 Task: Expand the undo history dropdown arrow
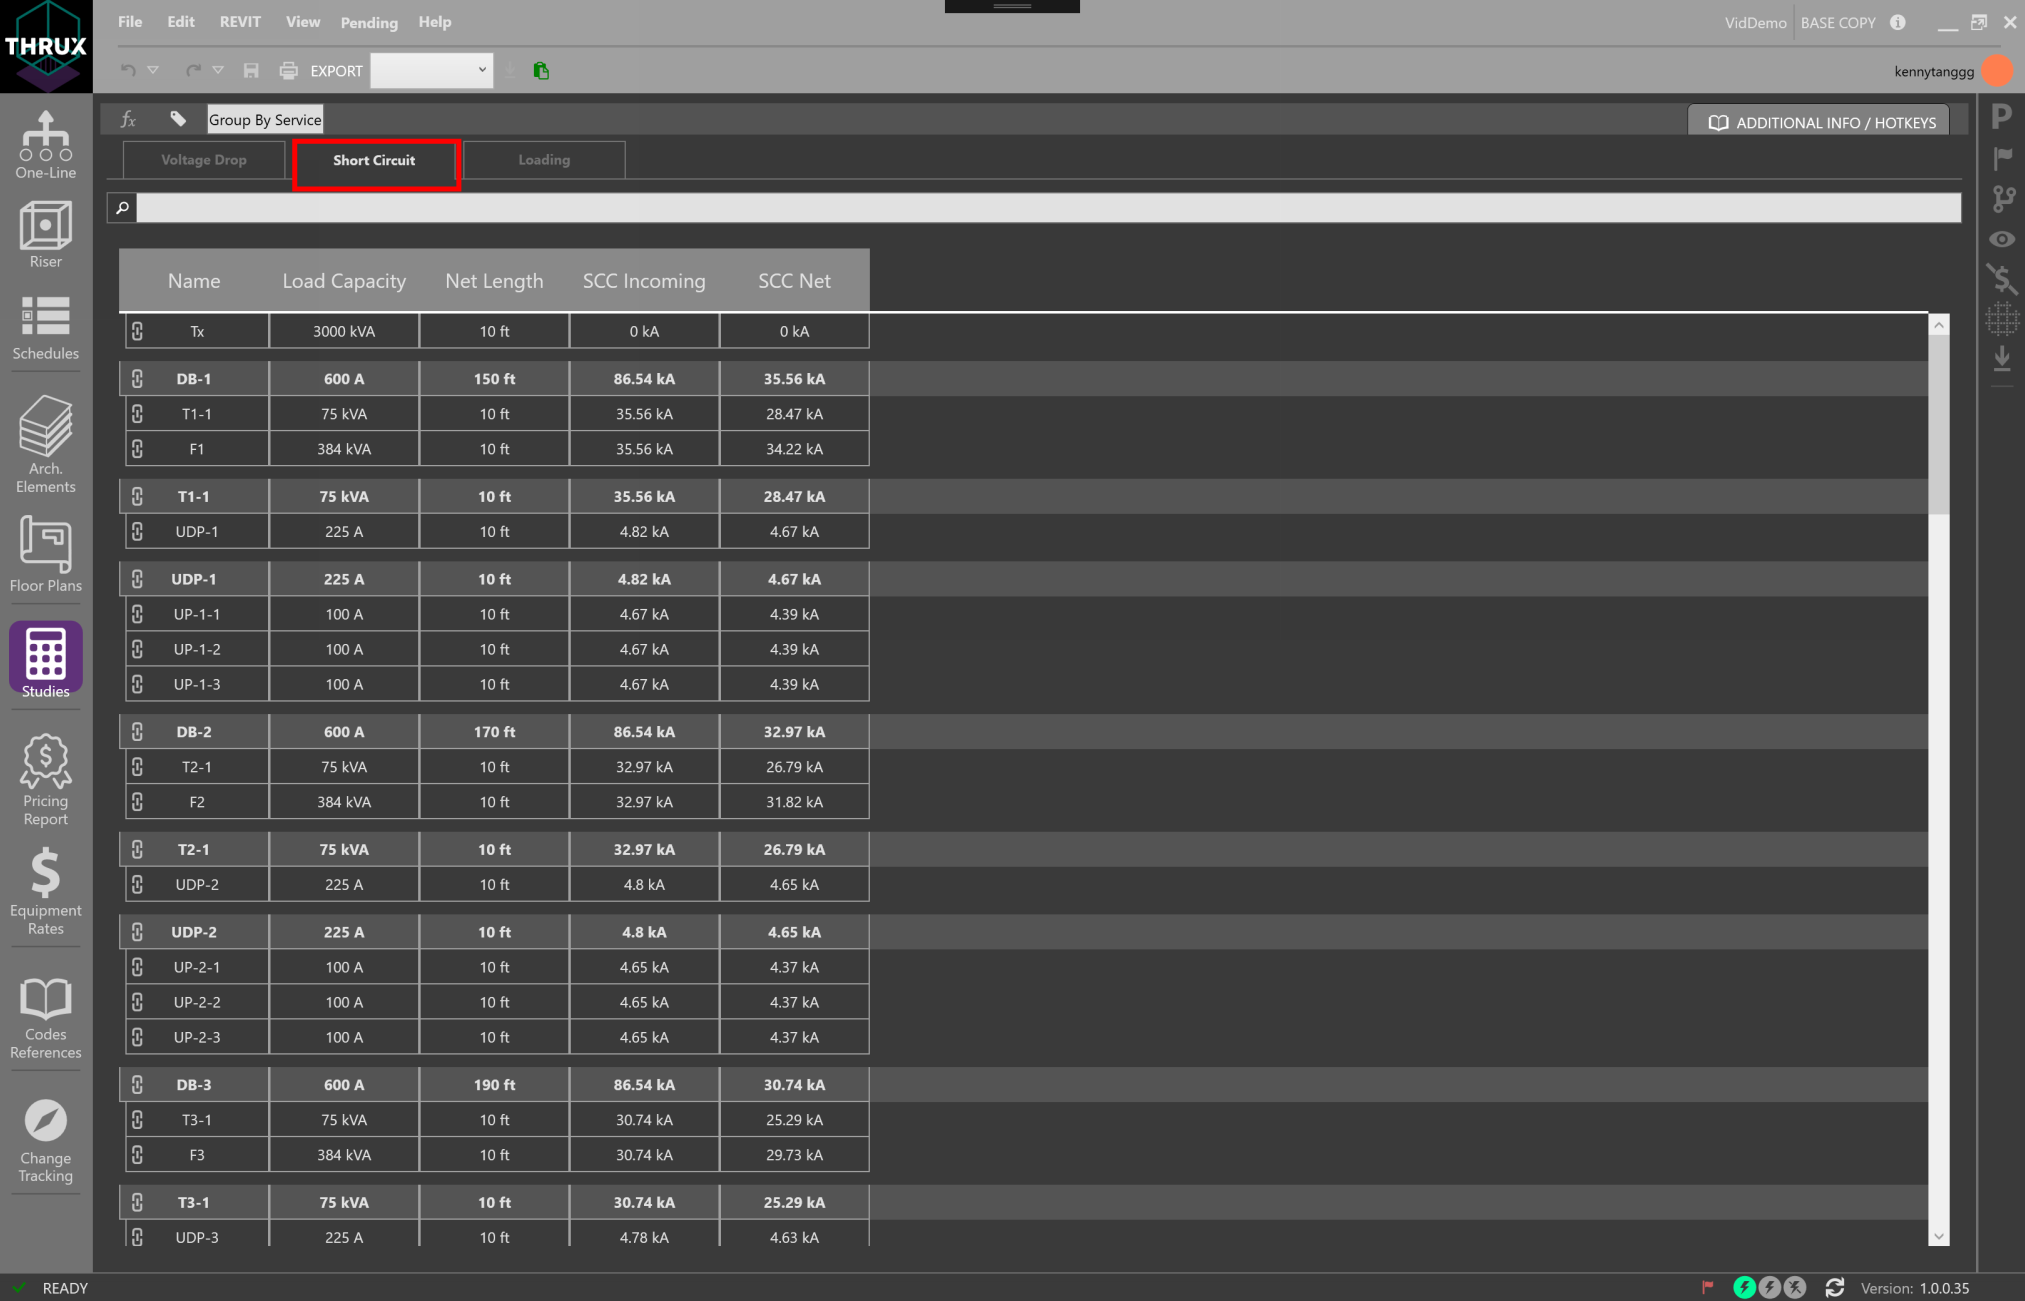(x=153, y=70)
